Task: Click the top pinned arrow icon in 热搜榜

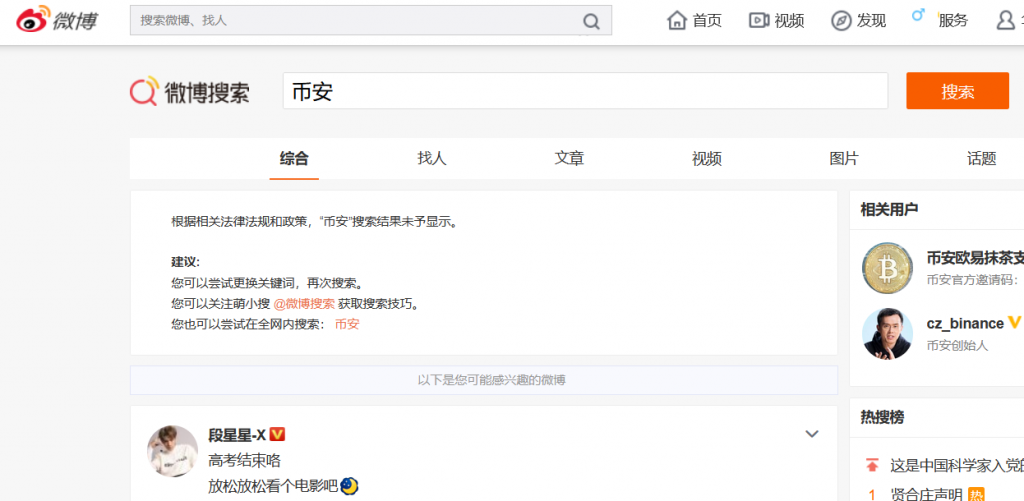Action: click(872, 466)
